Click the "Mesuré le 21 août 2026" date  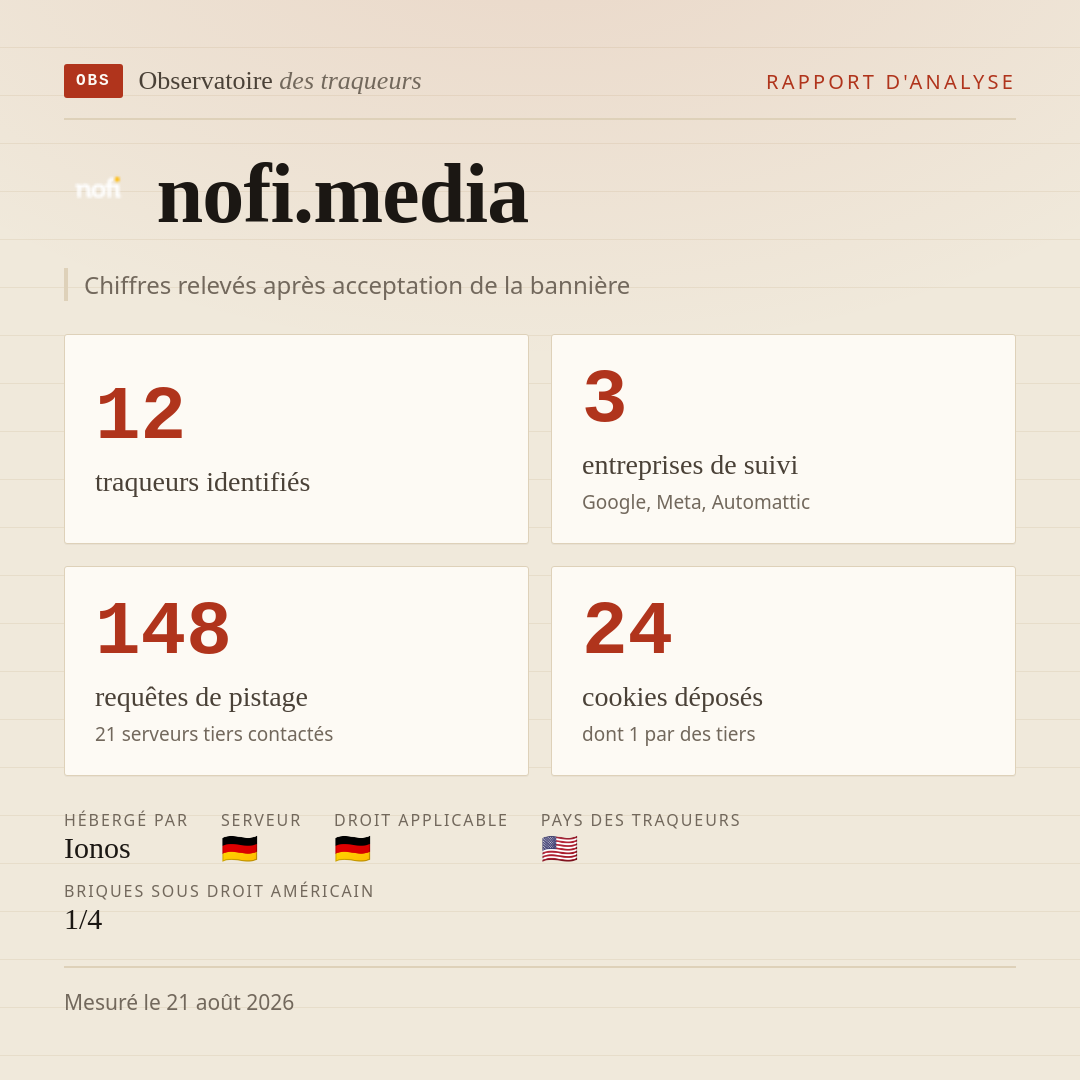pyautogui.click(x=179, y=1002)
